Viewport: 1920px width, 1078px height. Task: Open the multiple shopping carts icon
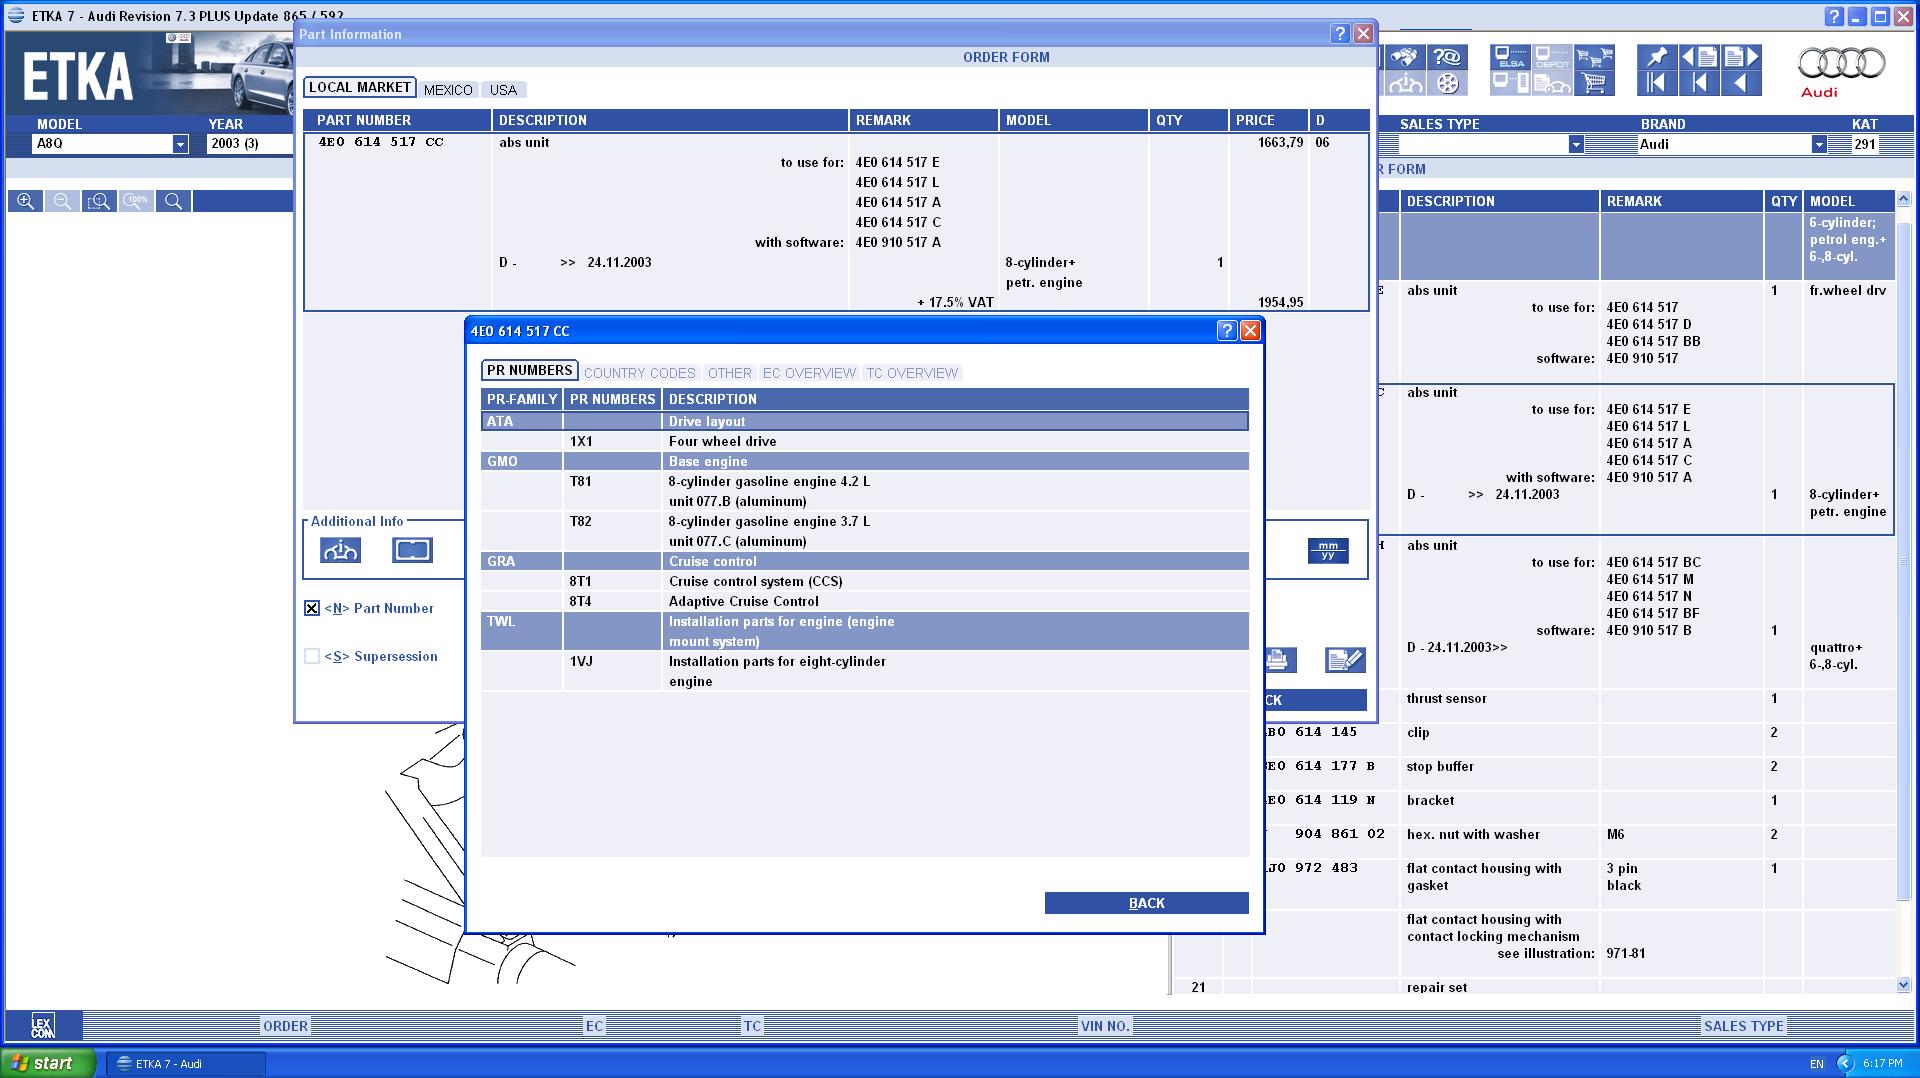pyautogui.click(x=1594, y=57)
